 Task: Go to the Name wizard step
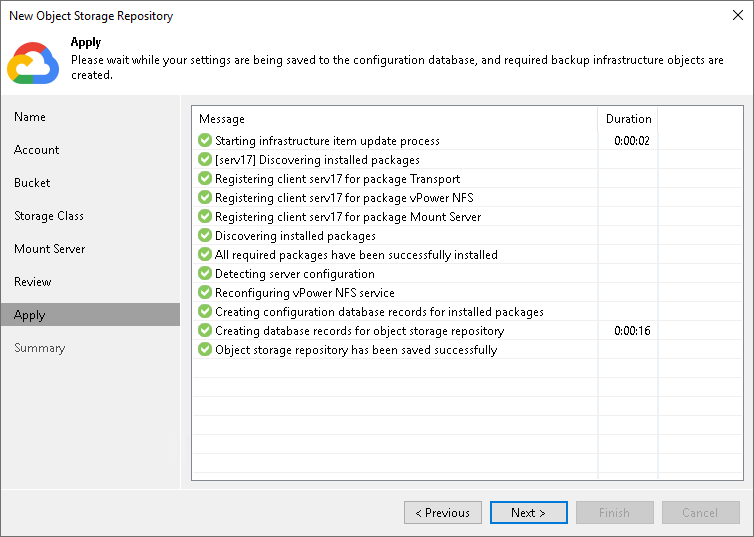pos(30,117)
